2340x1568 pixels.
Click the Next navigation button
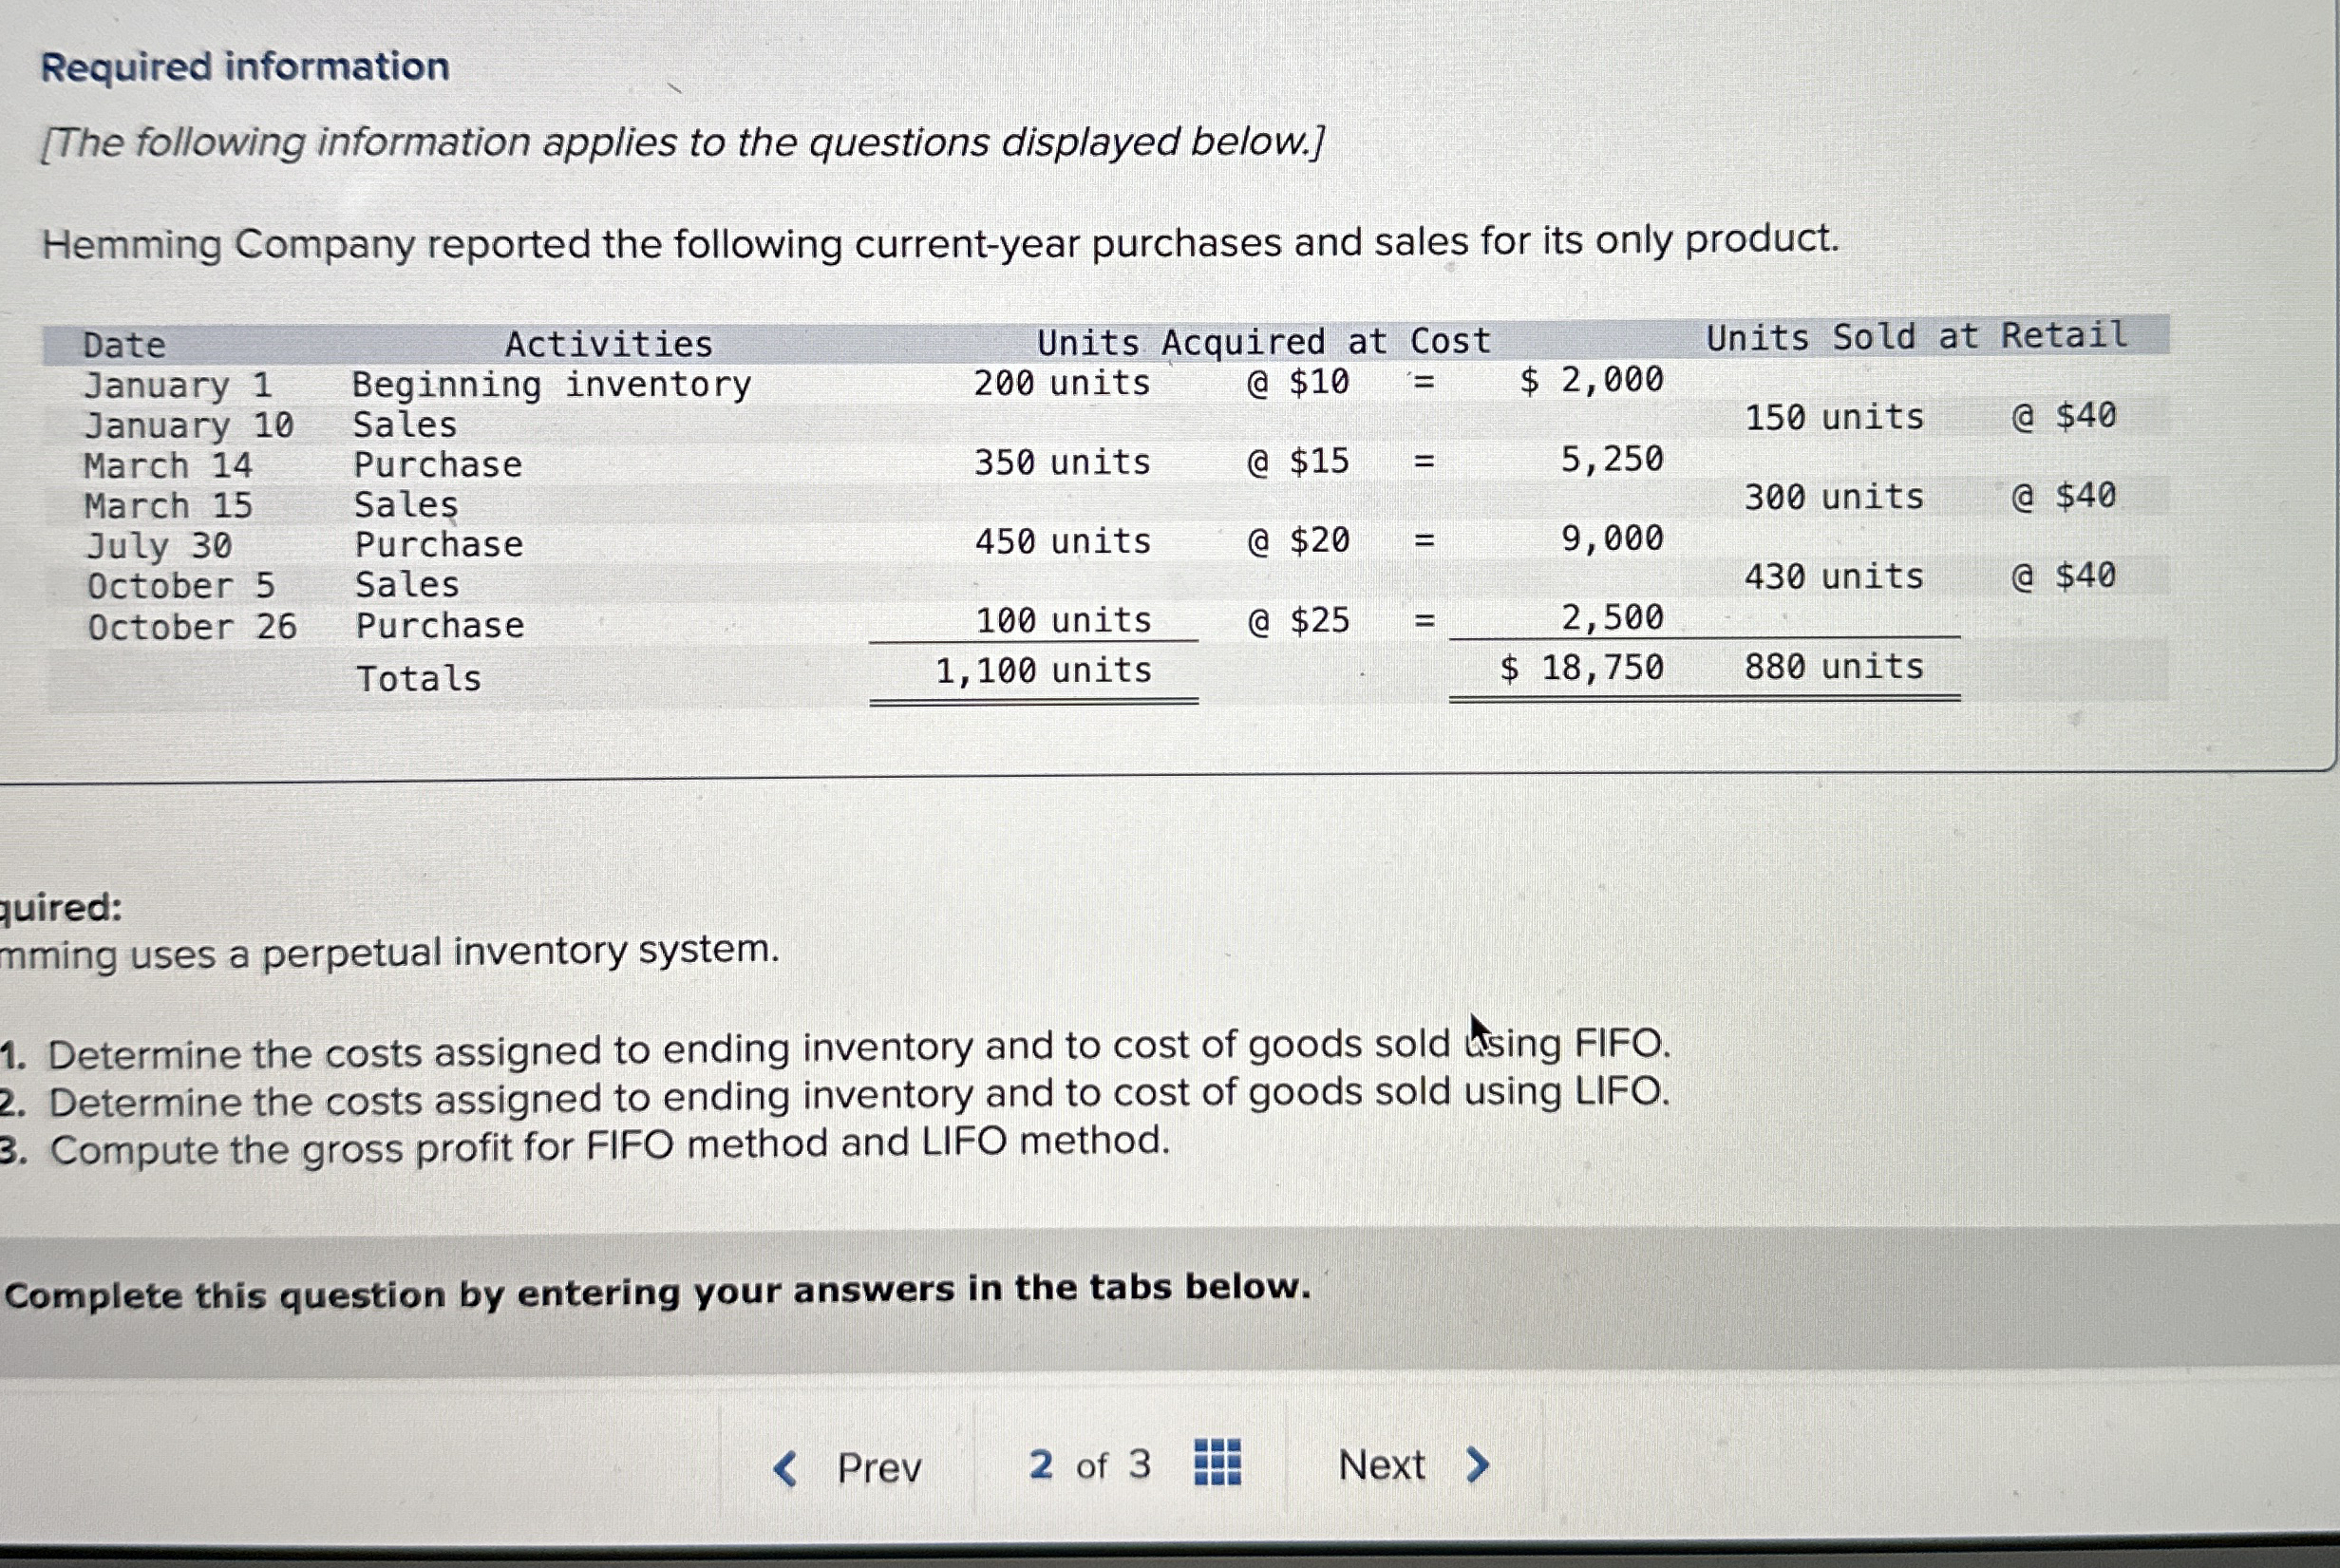(x=1381, y=1465)
